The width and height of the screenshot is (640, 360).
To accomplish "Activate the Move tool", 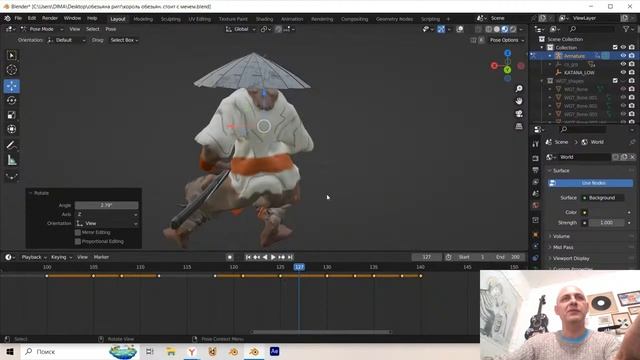I will (x=11, y=86).
